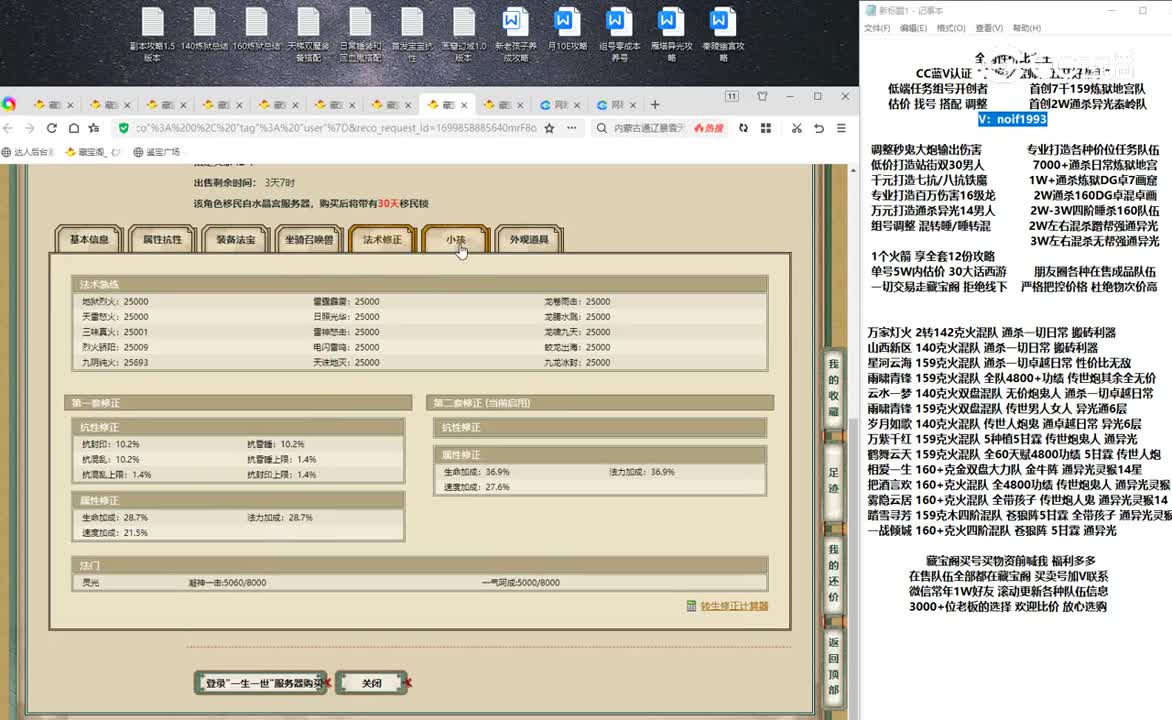Open the browser hamburger menu

point(841,129)
